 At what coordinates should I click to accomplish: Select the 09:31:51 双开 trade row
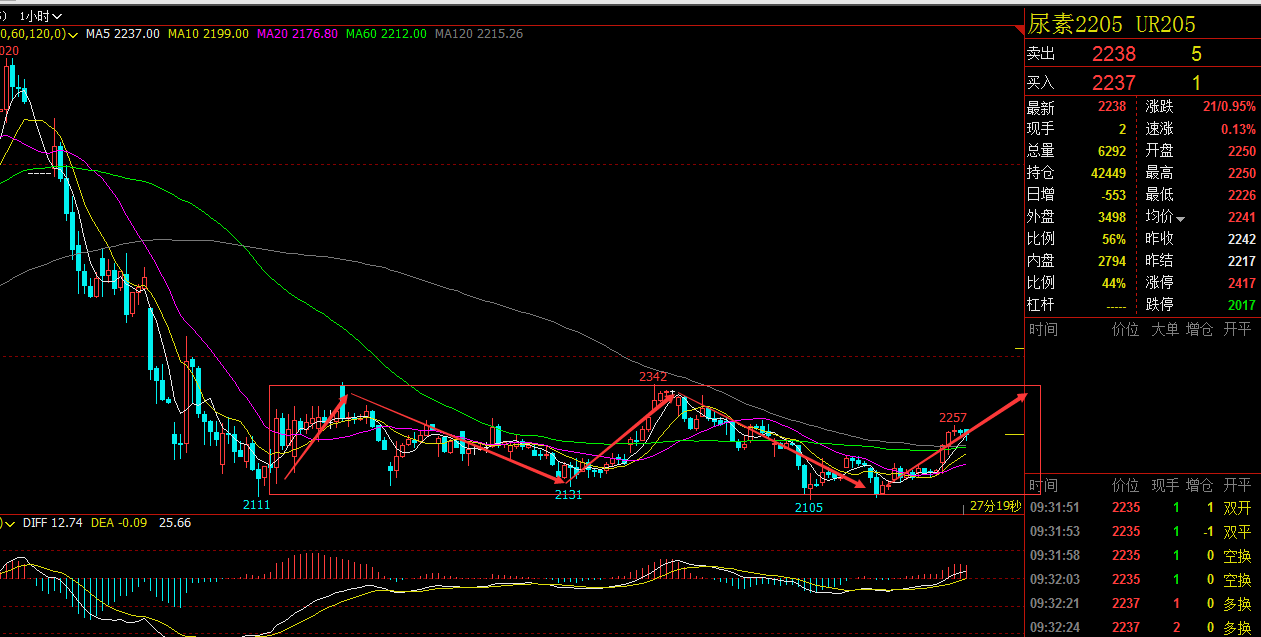click(1143, 507)
